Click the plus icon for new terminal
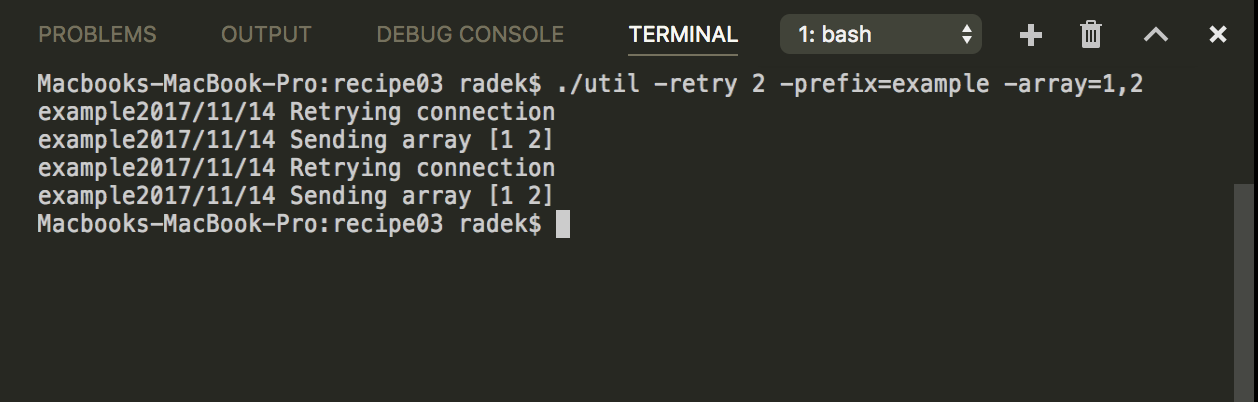Screen dimensions: 1258x402 (x=1031, y=35)
